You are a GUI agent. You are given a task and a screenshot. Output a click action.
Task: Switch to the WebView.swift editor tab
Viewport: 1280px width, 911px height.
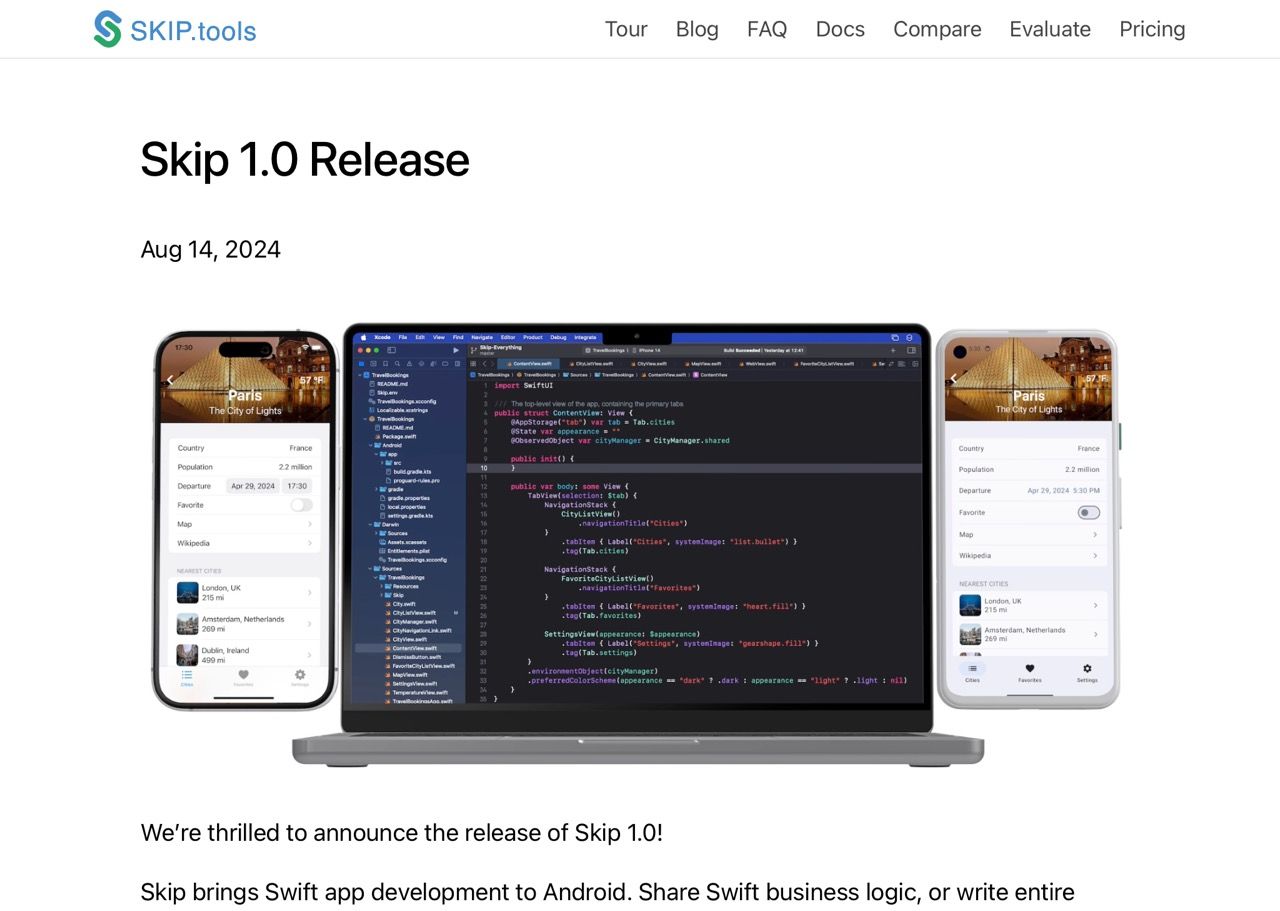pos(760,363)
